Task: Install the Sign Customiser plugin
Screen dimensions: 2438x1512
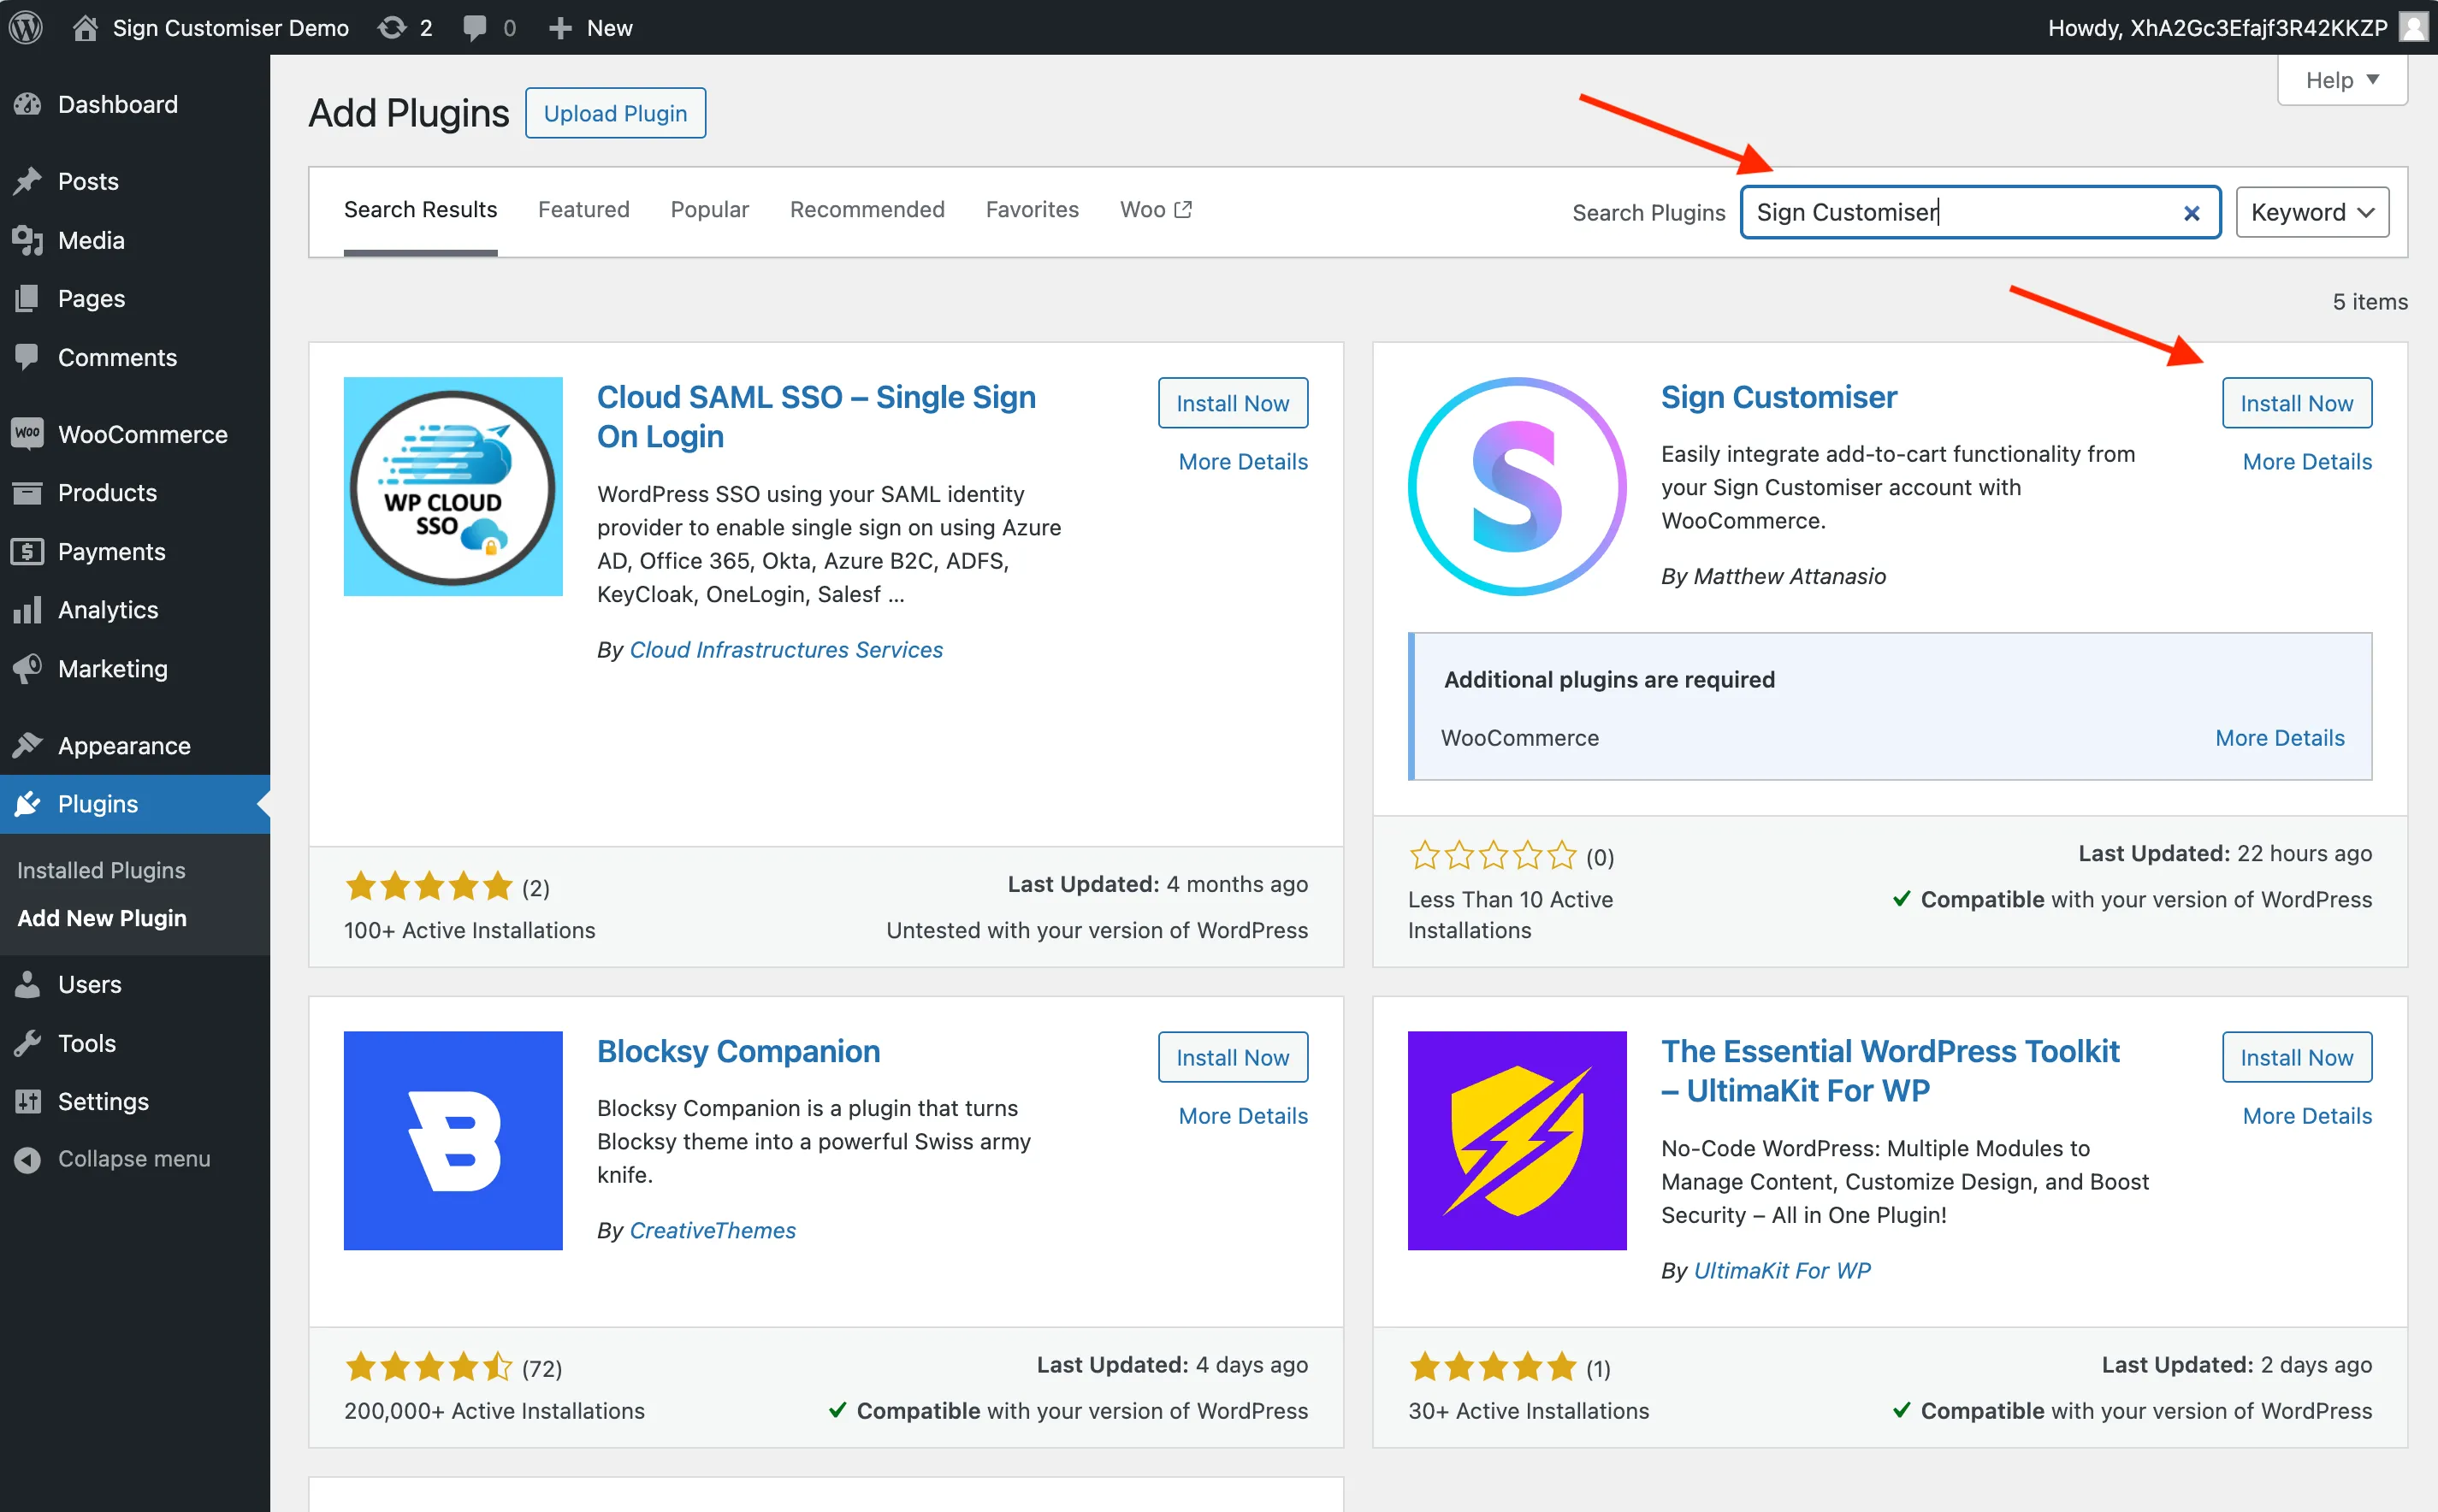Action: 2296,403
